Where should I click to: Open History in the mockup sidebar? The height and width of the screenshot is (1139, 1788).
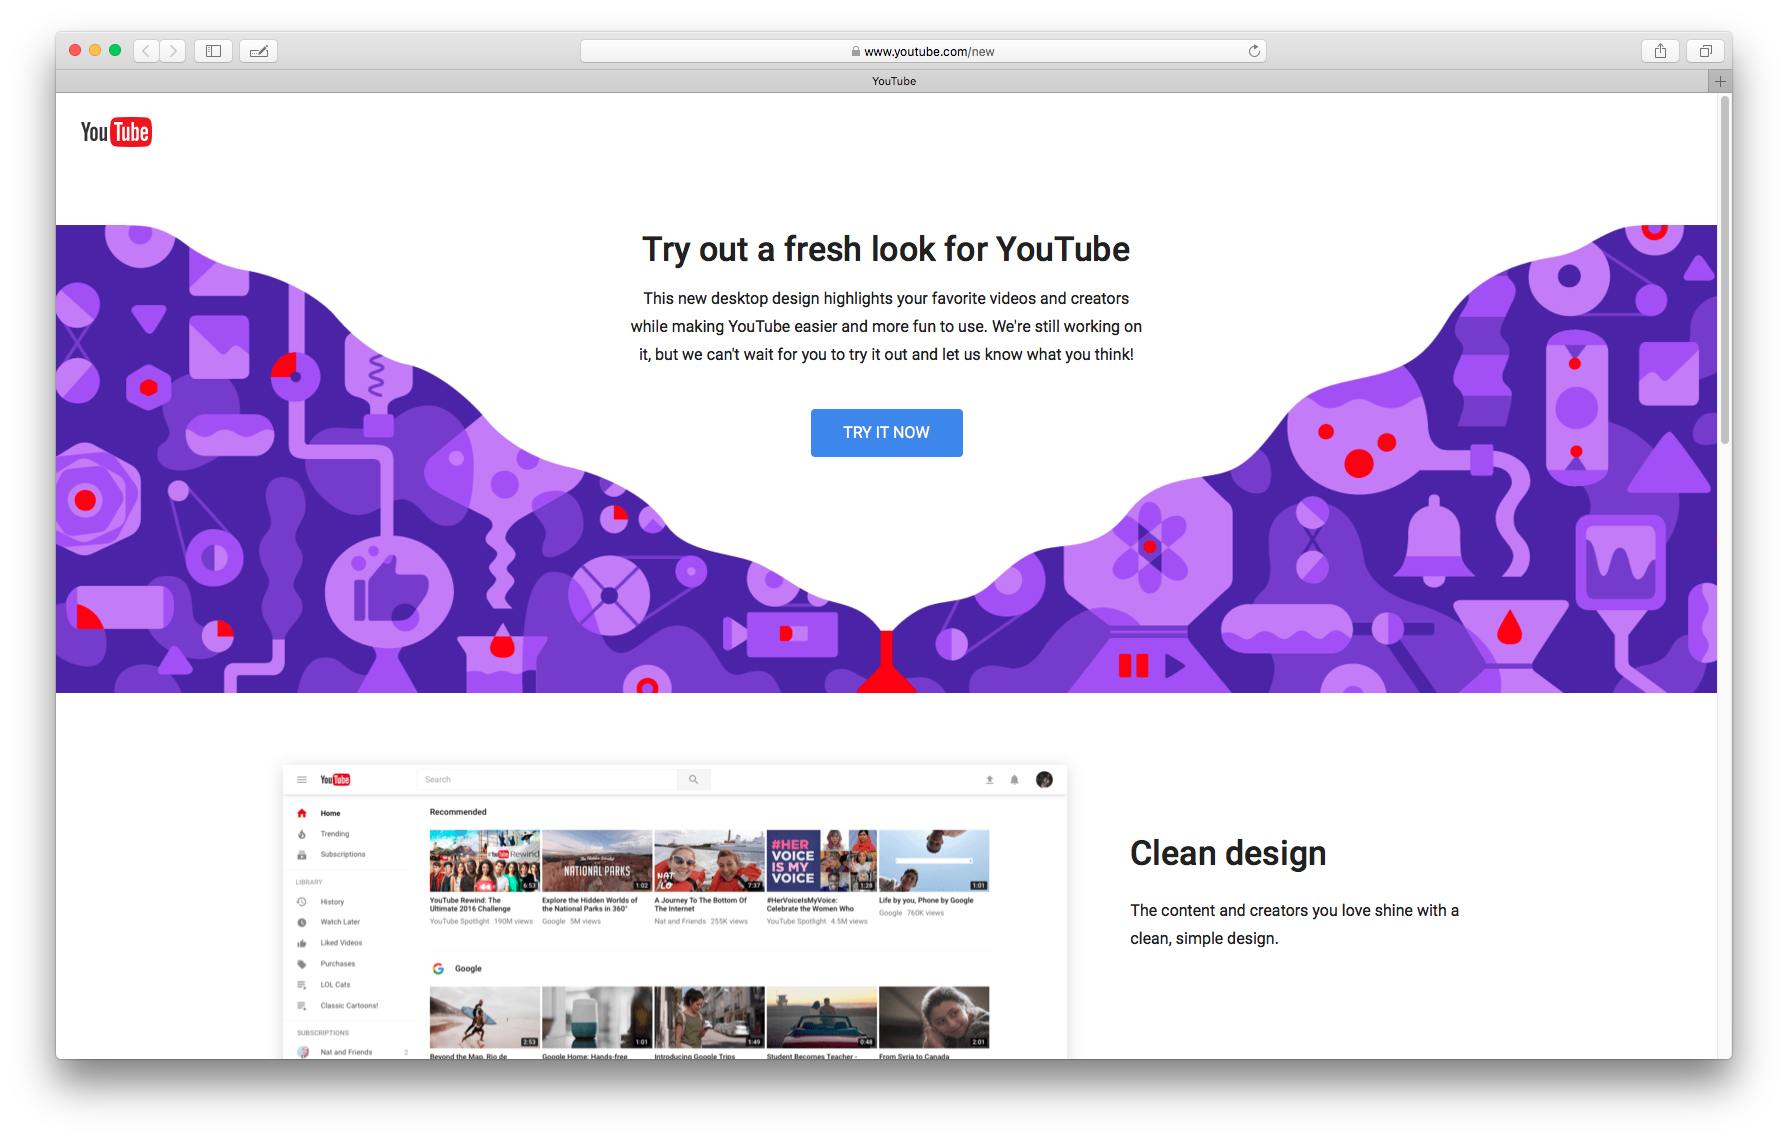click(331, 902)
